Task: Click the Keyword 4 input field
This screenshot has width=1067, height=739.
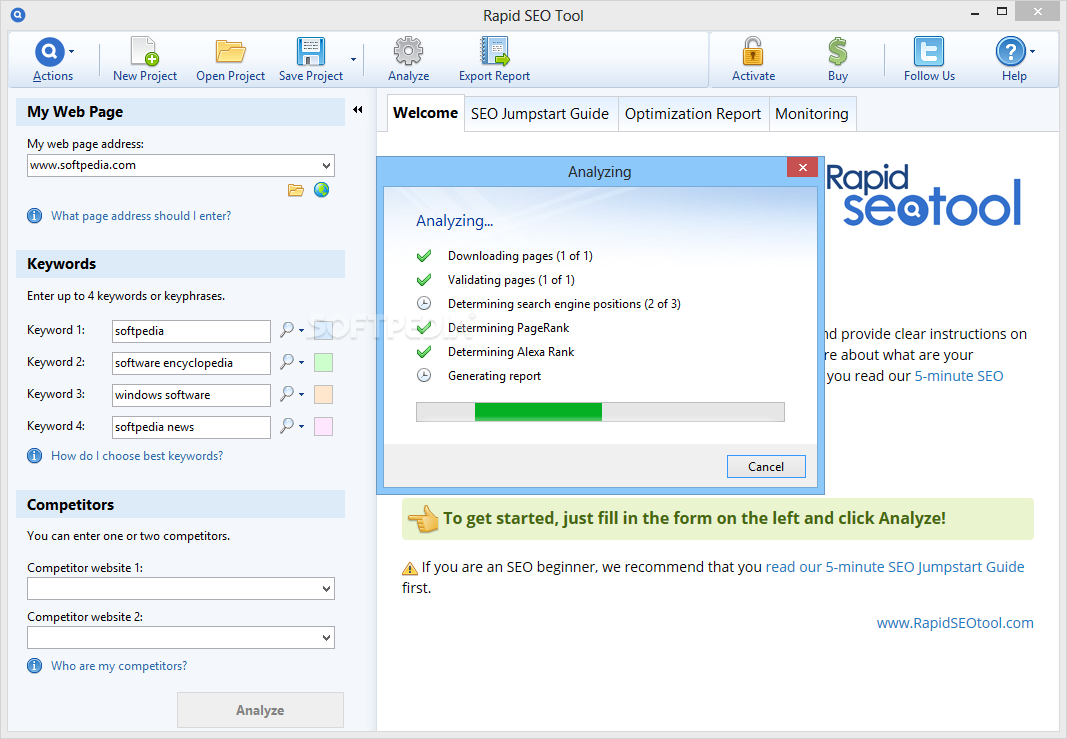Action: tap(191, 427)
